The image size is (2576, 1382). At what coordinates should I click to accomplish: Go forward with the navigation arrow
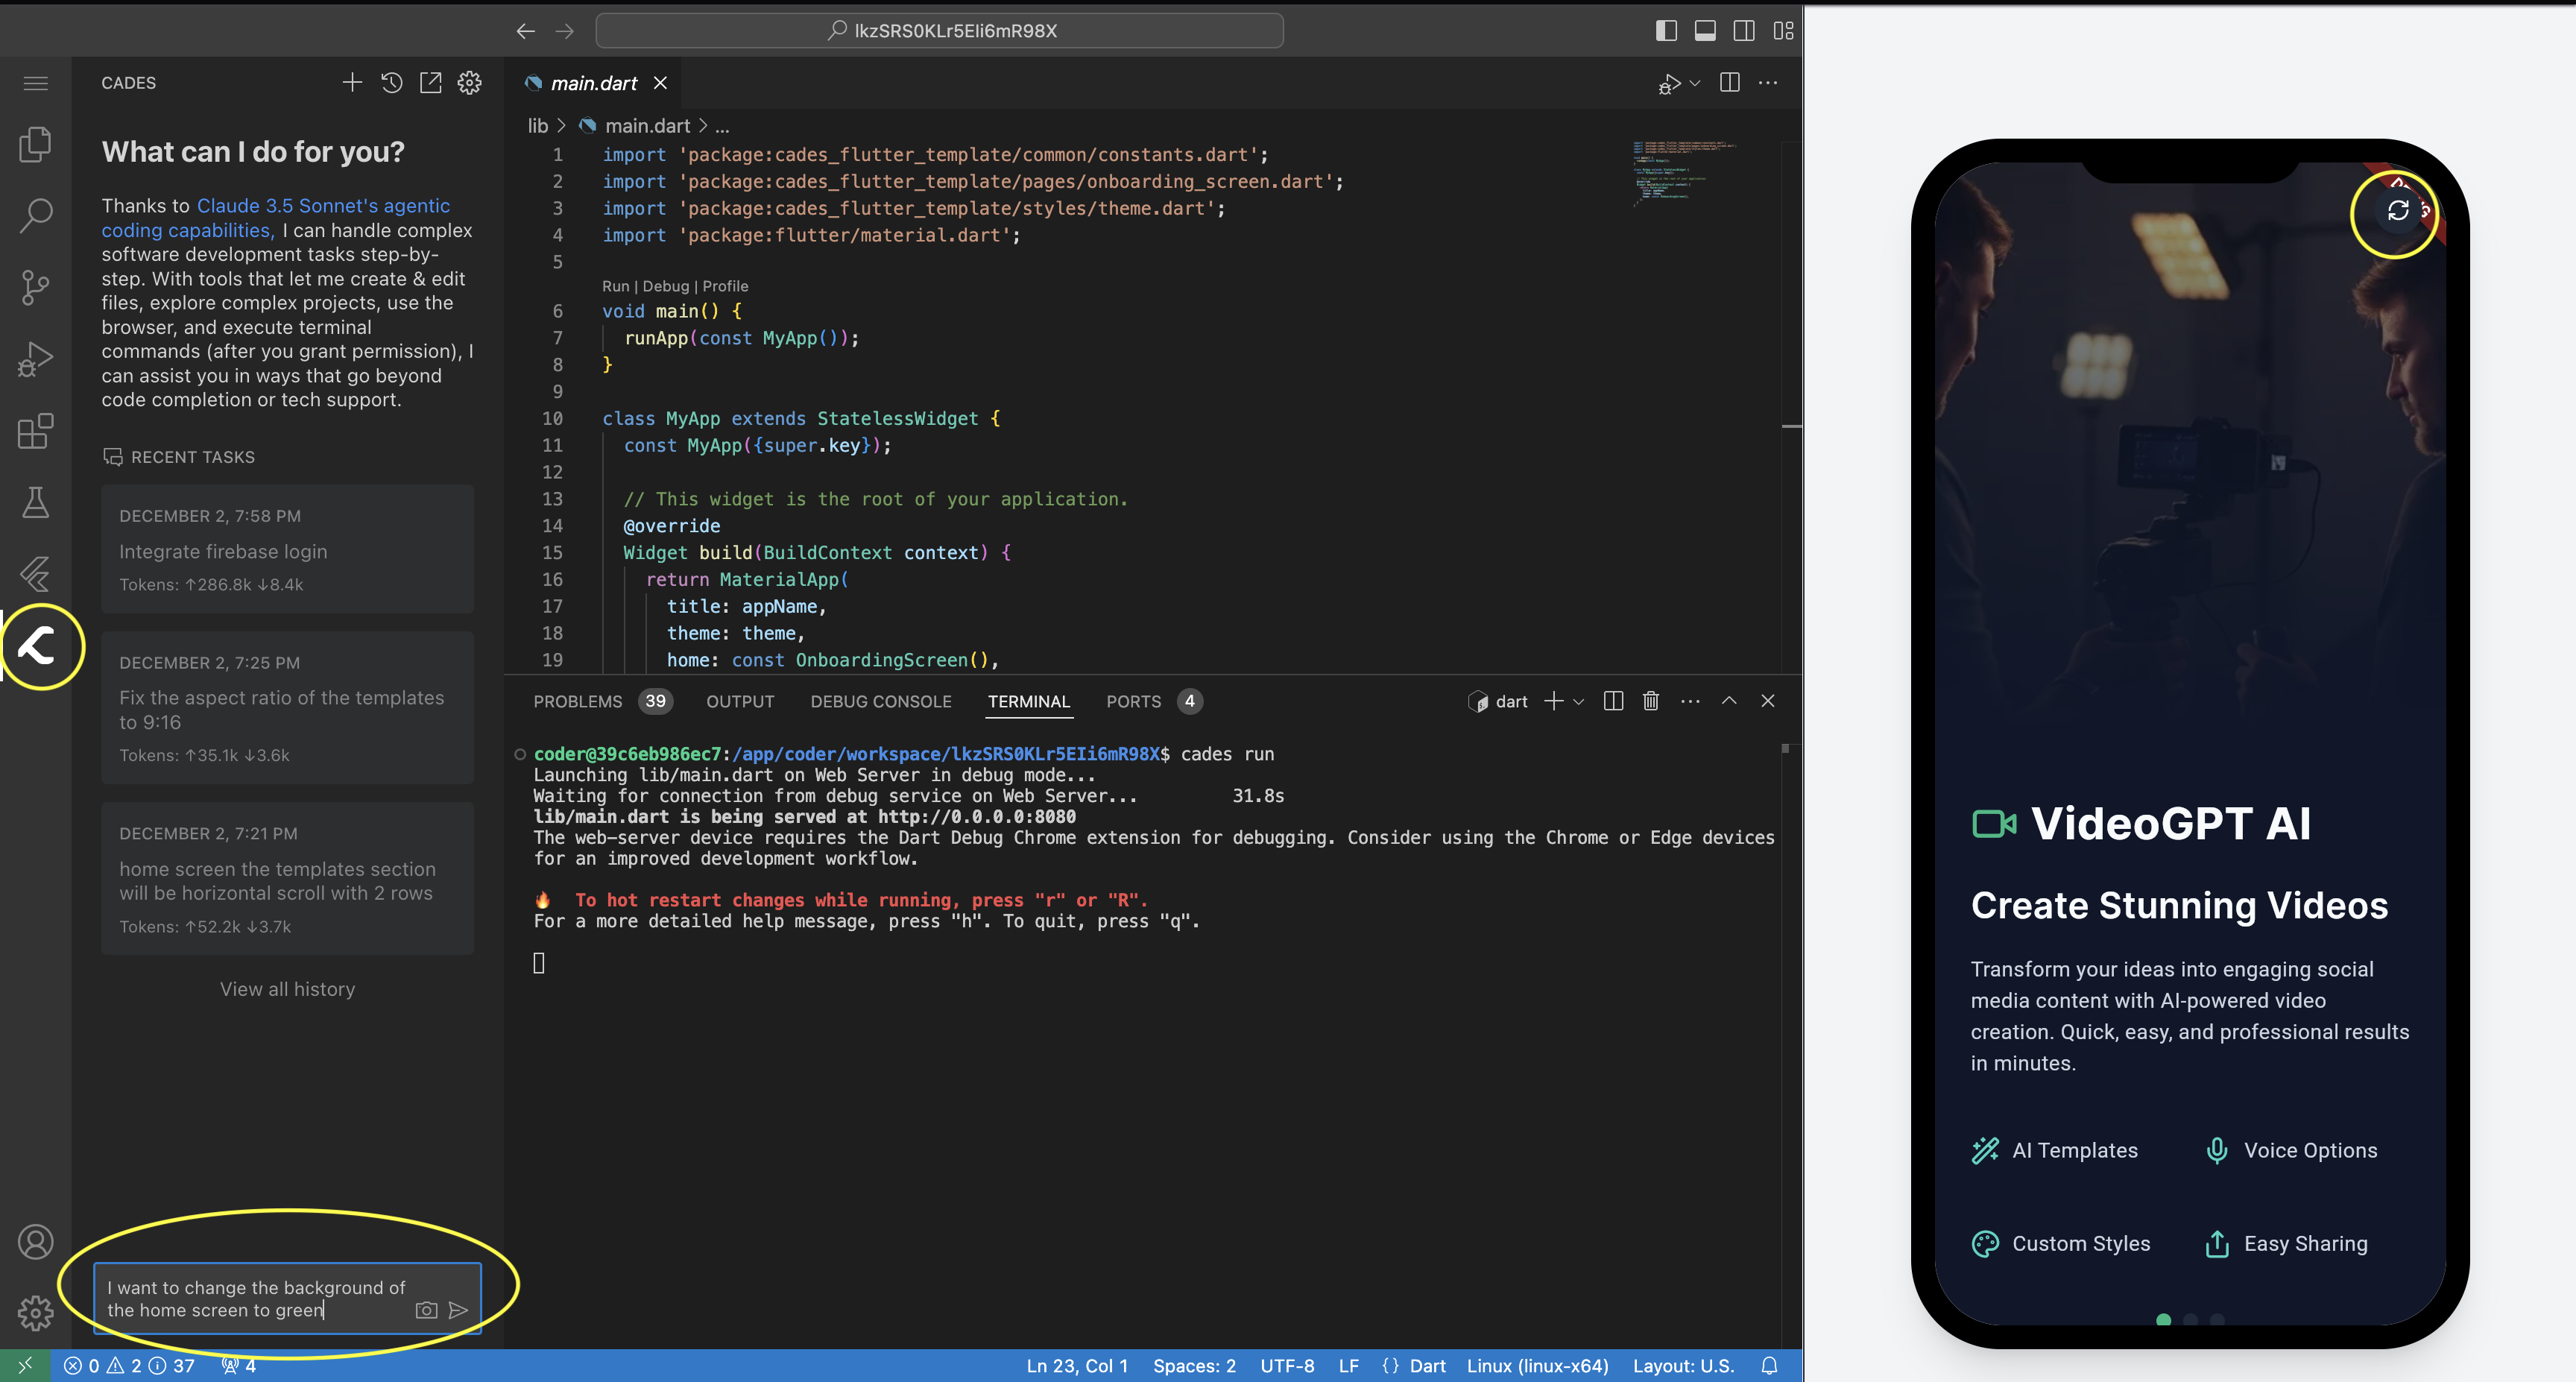565,31
